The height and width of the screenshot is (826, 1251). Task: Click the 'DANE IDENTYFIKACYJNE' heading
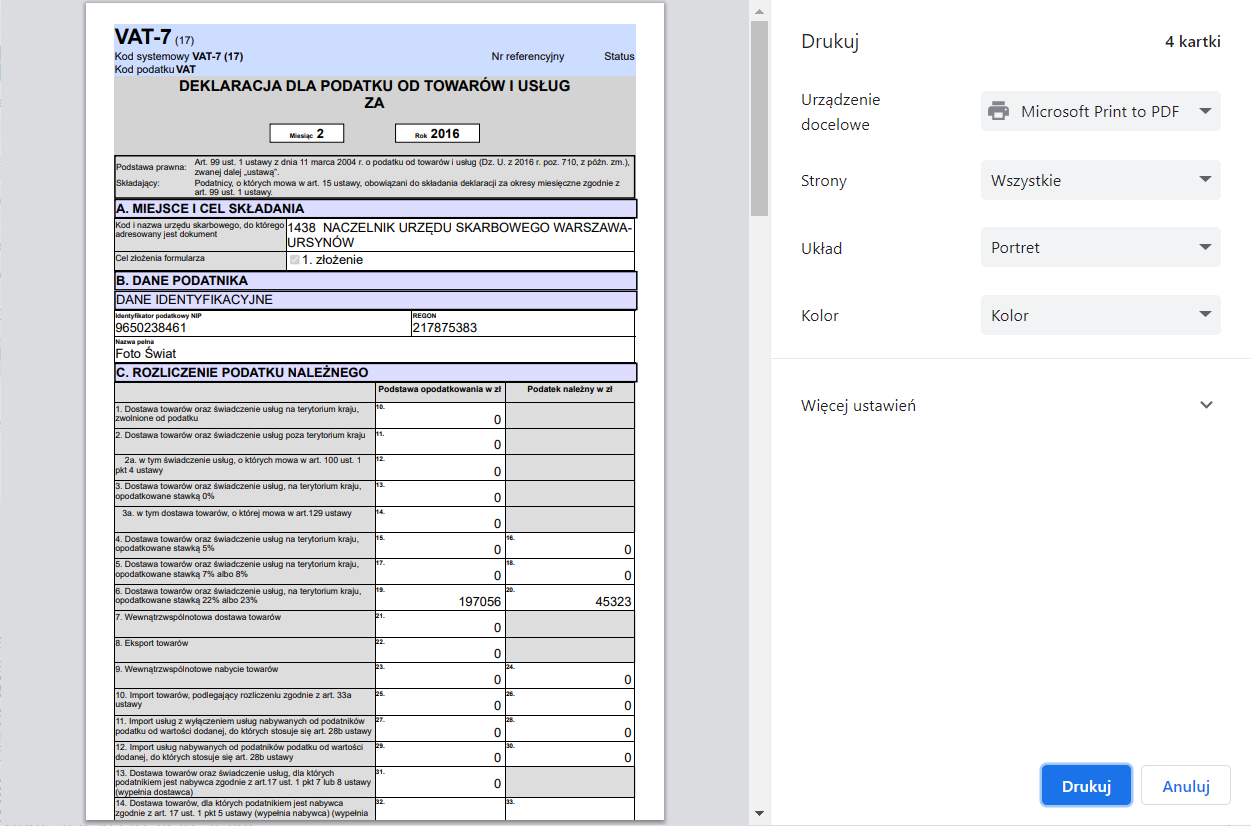tap(194, 300)
